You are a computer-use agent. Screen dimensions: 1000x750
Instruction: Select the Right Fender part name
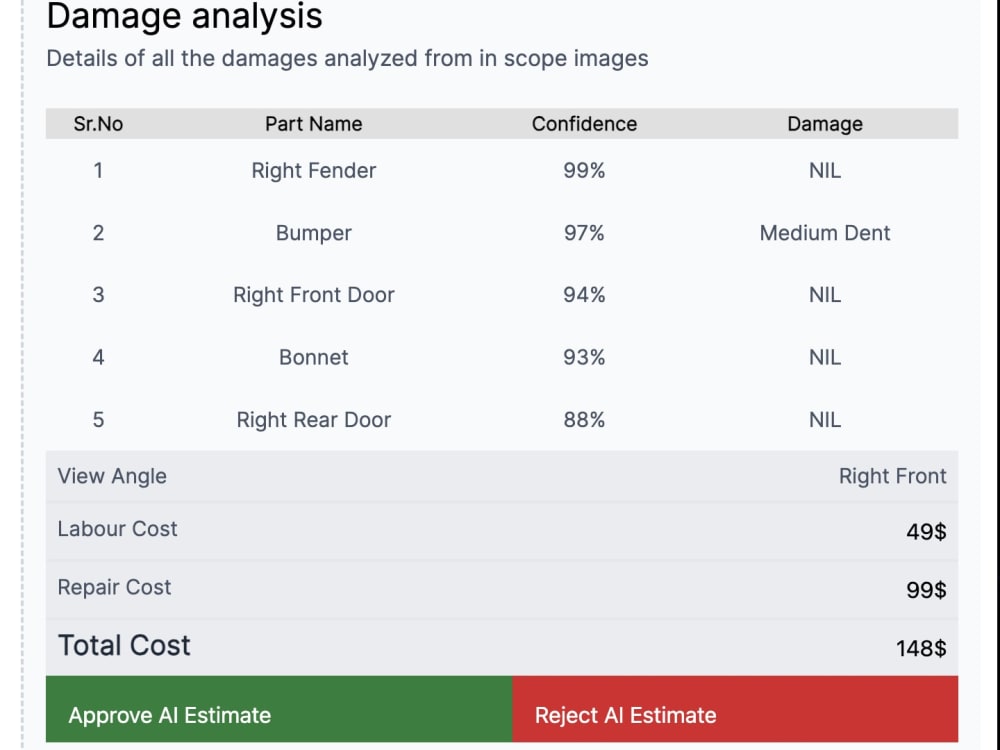point(313,171)
